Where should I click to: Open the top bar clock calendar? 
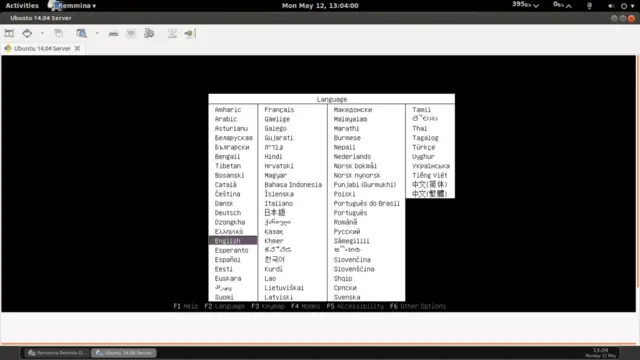click(x=320, y=6)
